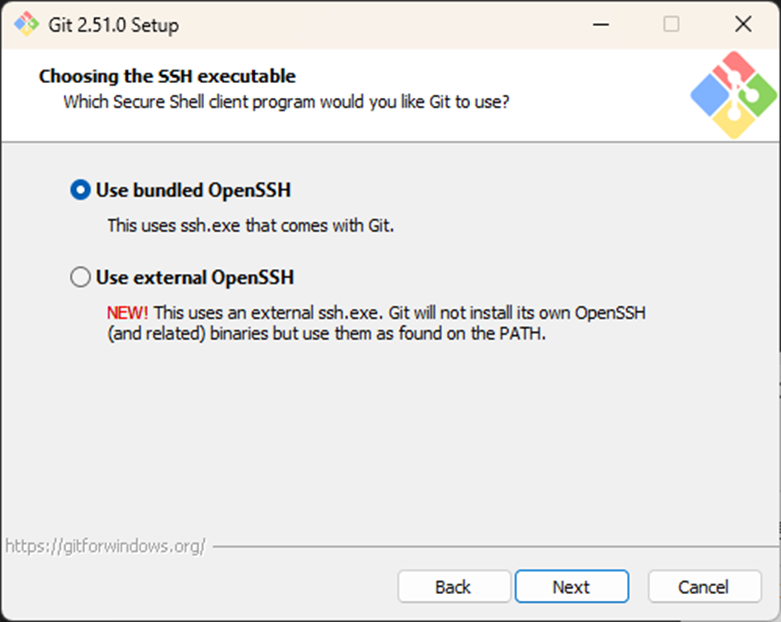Click the "Use external OpenSSH" label text
Screen dimensions: 781x622
tap(194, 278)
